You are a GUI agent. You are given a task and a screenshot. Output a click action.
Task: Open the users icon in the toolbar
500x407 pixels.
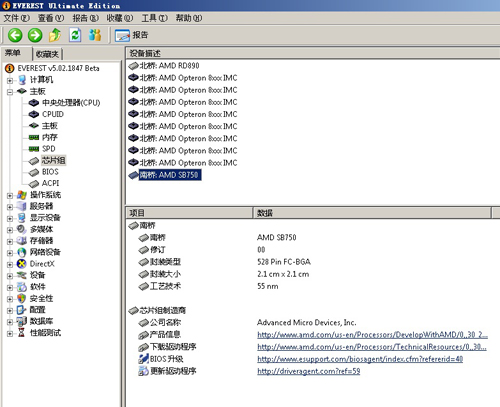click(95, 35)
